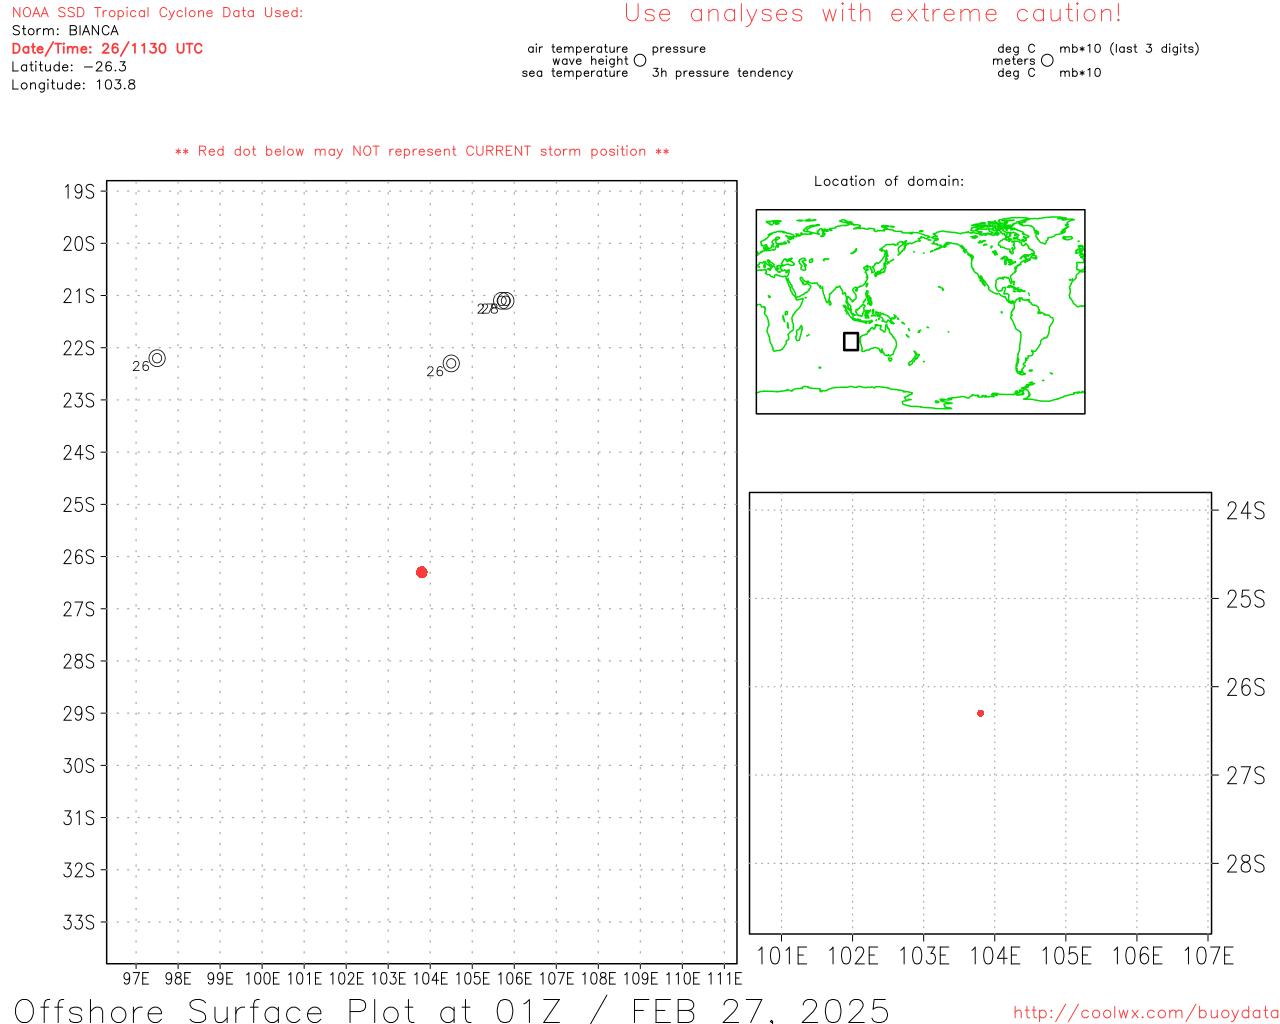Click the '19S' latitude label on main map
This screenshot has width=1280, height=1024.
tap(79, 191)
